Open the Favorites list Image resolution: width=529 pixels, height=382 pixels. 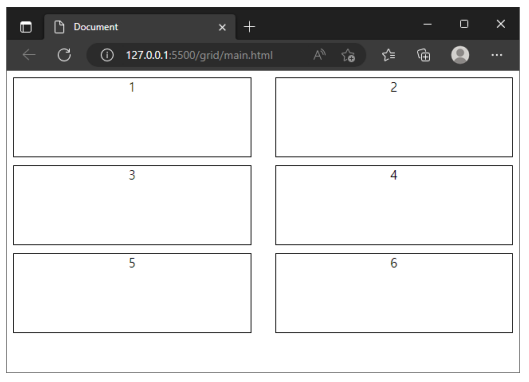[x=389, y=55]
